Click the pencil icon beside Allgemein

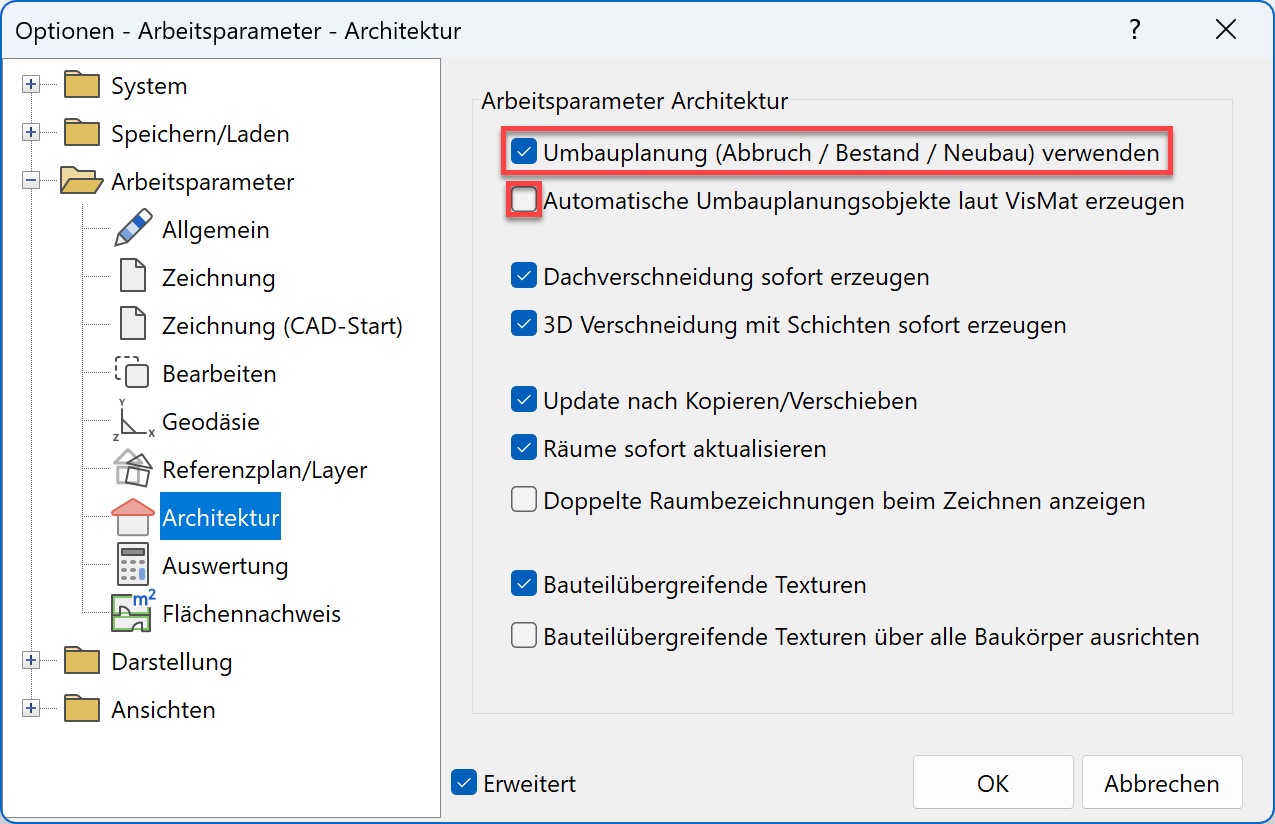coord(134,229)
